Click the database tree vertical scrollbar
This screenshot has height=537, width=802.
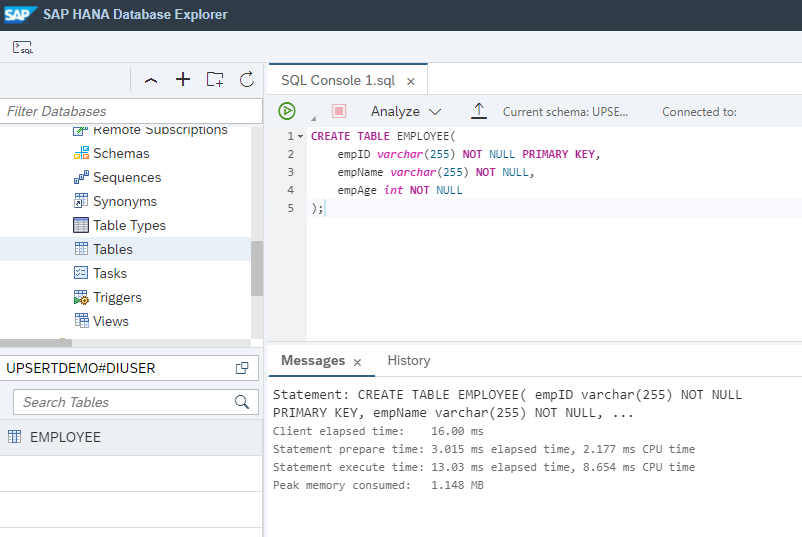pyautogui.click(x=257, y=267)
